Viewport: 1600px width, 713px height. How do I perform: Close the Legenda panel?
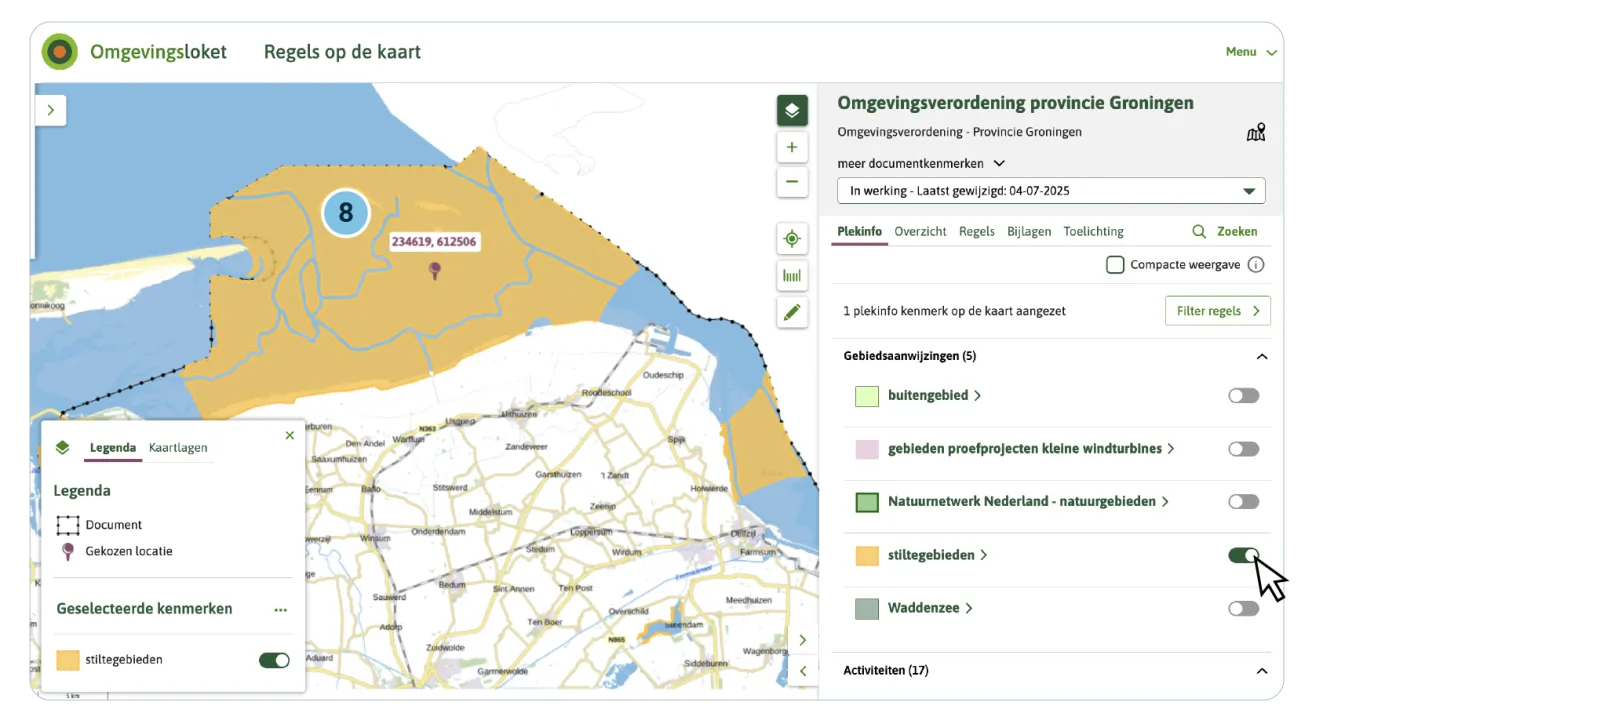pyautogui.click(x=290, y=435)
